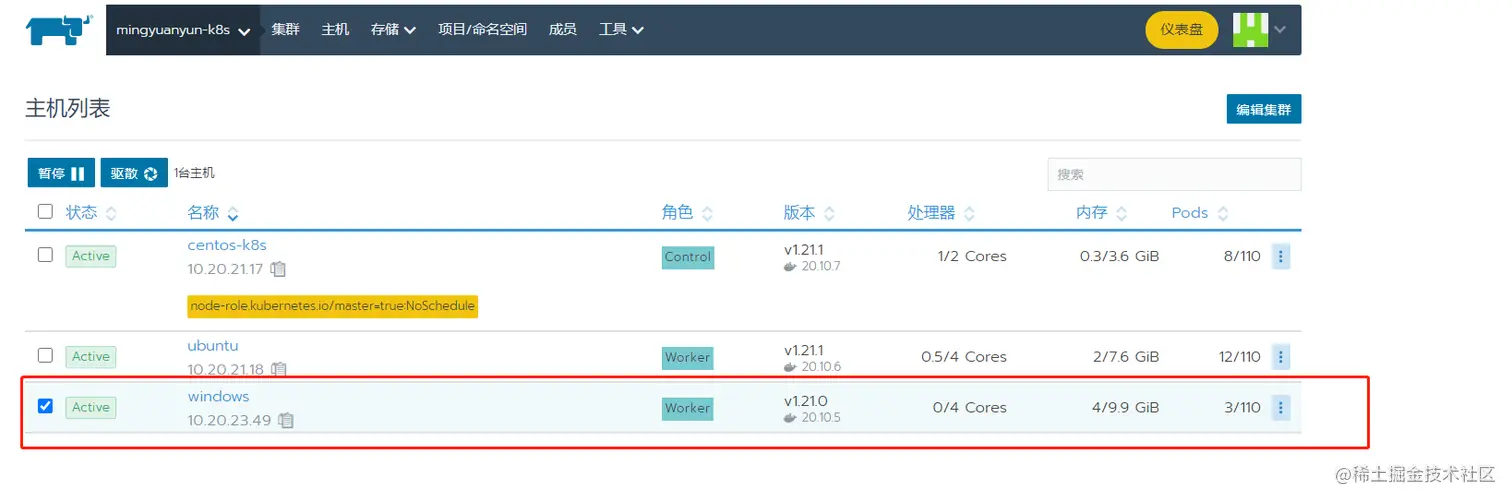Open three-dot menu for windows row
Image resolution: width=1512 pixels, height=501 pixels.
pyautogui.click(x=1281, y=407)
